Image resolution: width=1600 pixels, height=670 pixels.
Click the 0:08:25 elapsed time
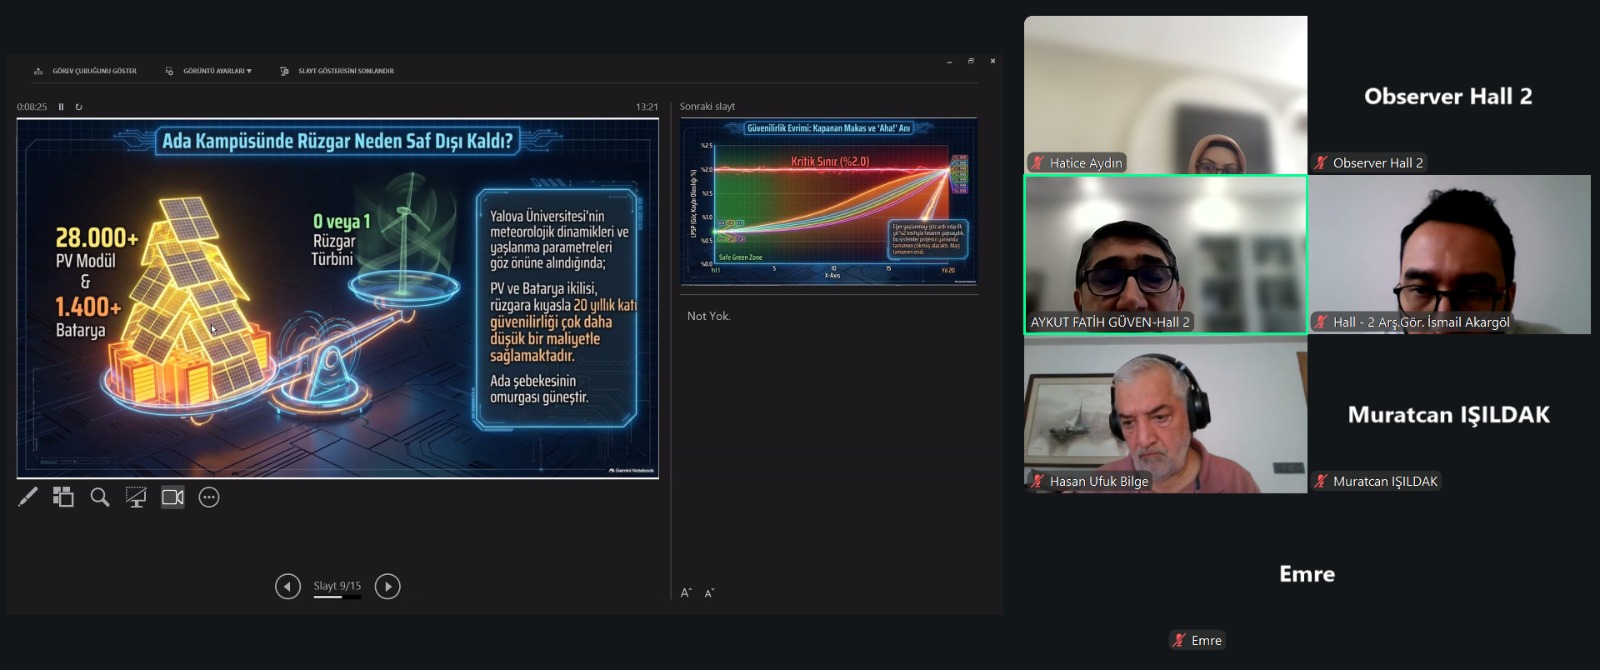point(32,107)
